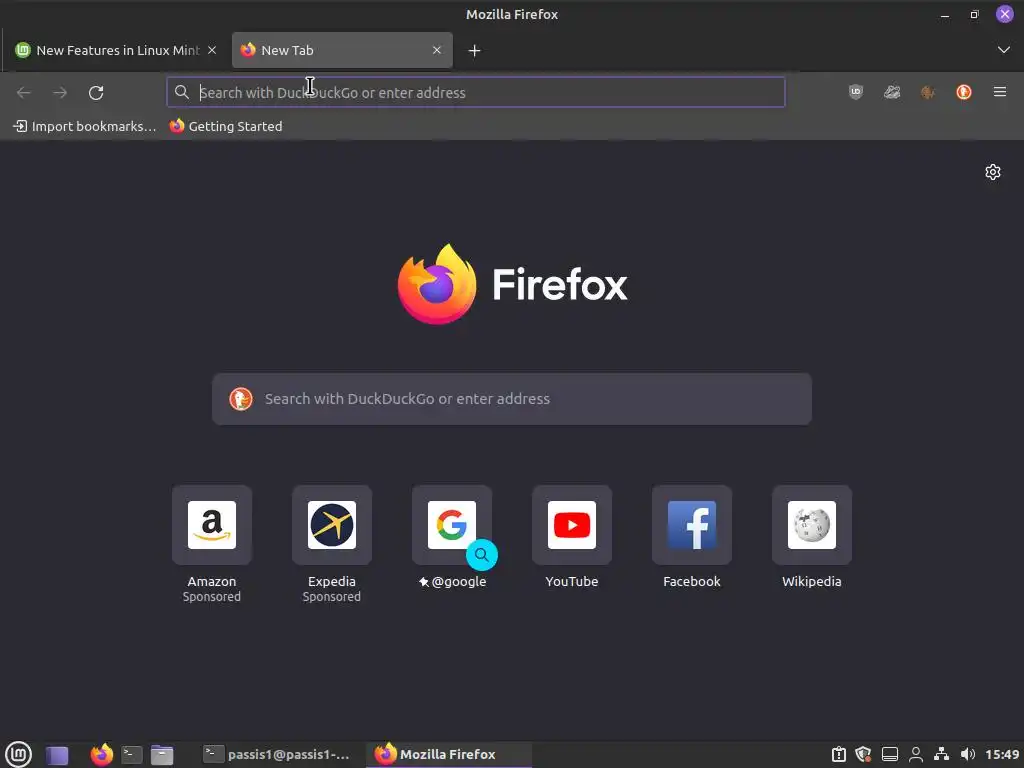Minimize the Firefox window
1024x768 pixels.
click(x=944, y=14)
